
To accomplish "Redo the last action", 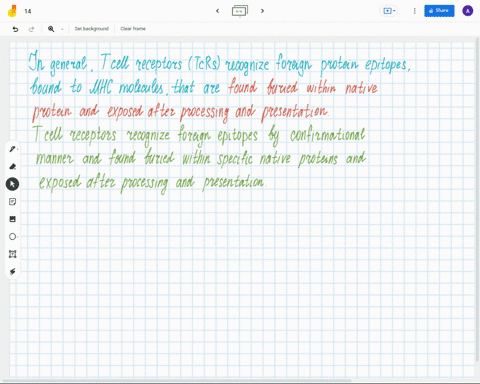I will point(31,29).
